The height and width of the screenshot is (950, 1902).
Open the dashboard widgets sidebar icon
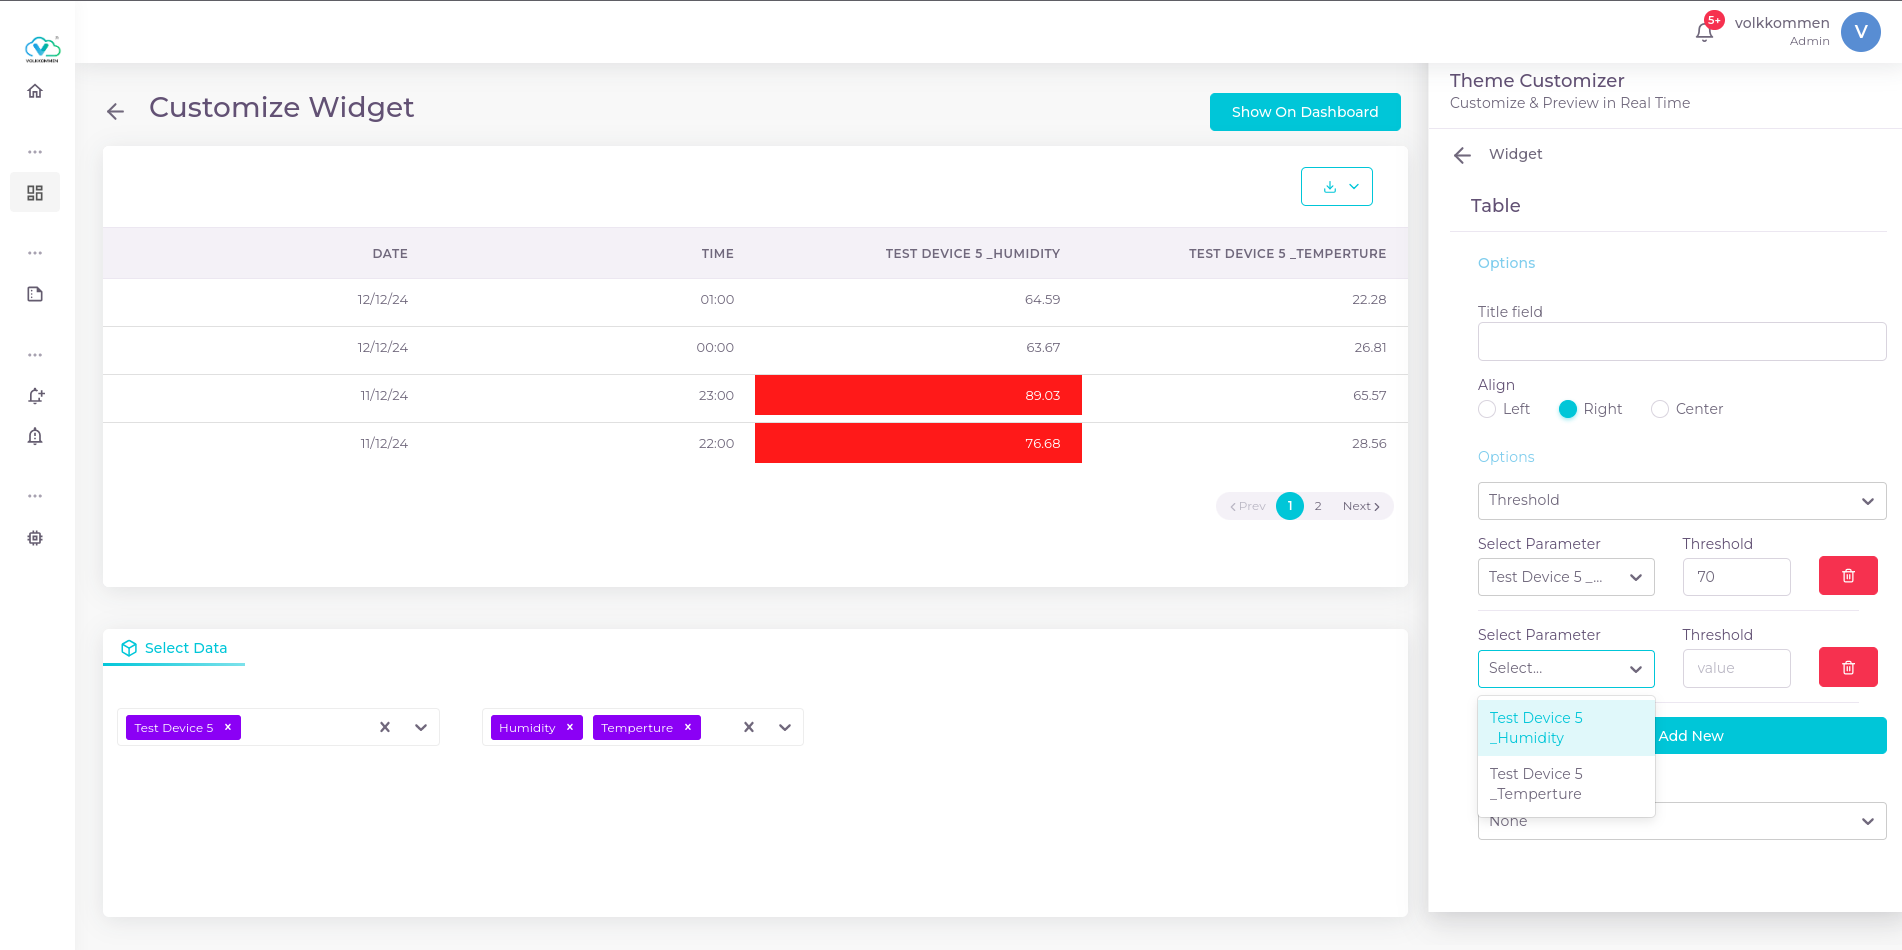click(x=35, y=193)
